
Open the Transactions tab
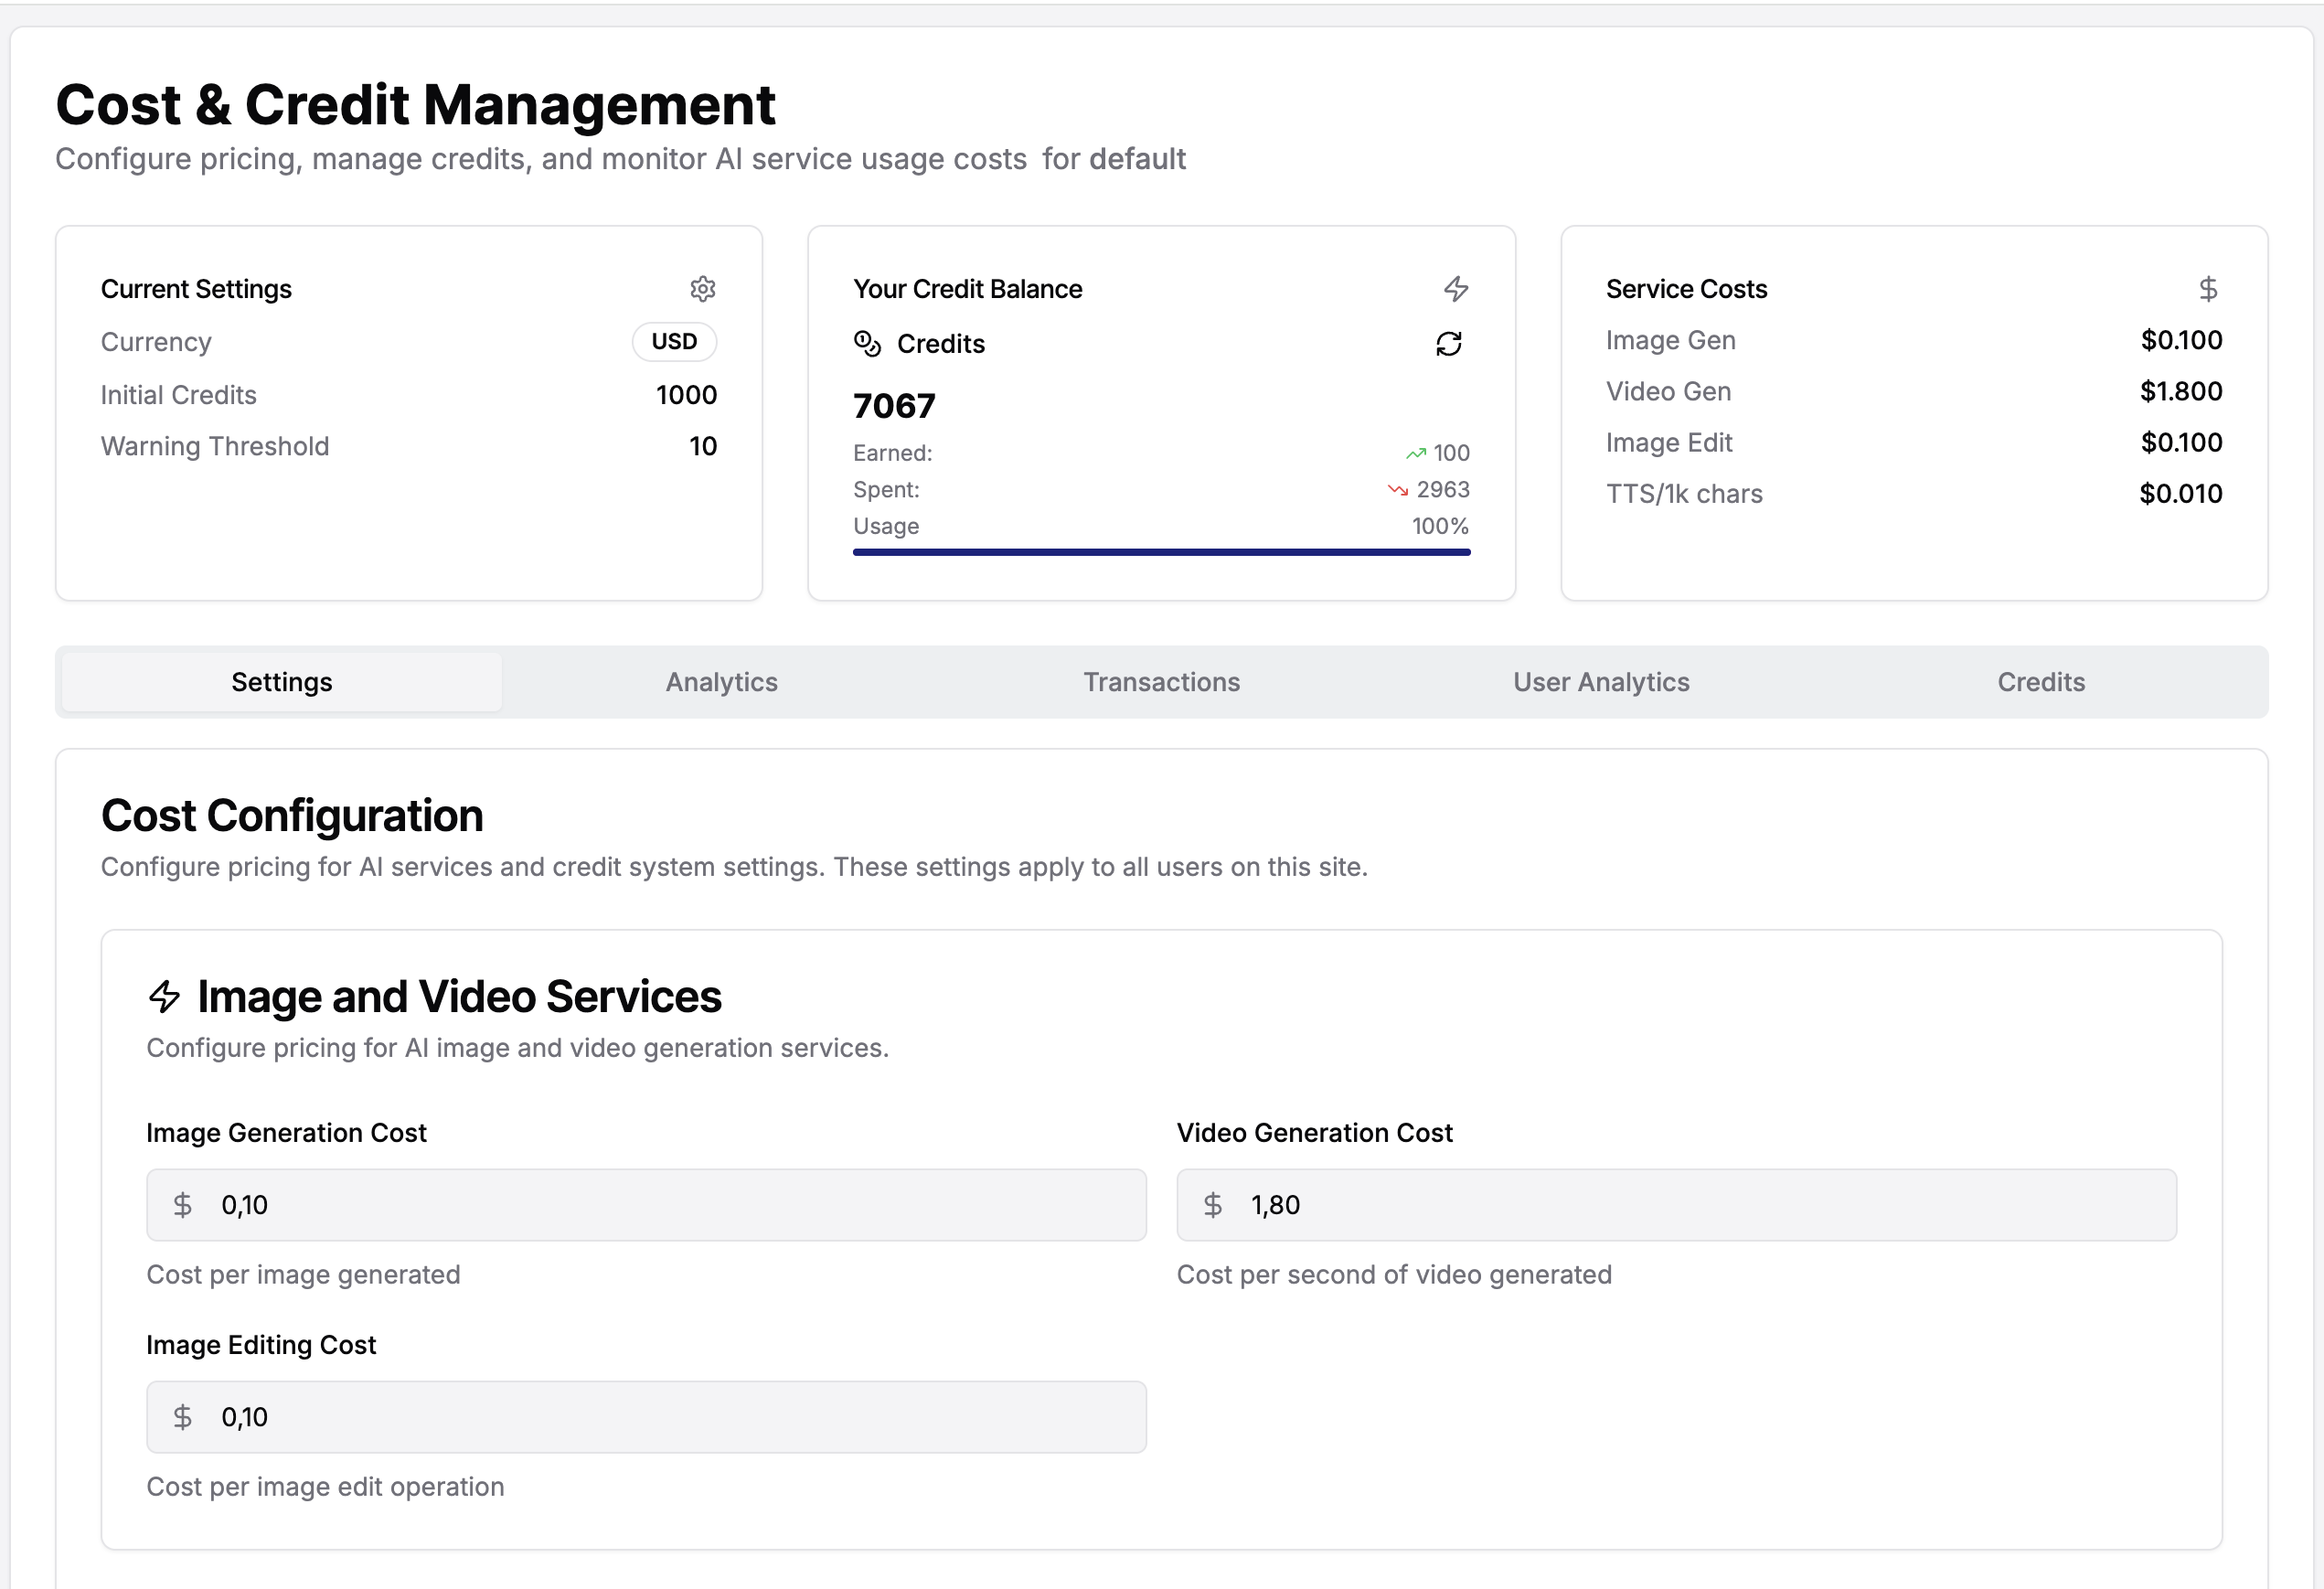[1161, 682]
